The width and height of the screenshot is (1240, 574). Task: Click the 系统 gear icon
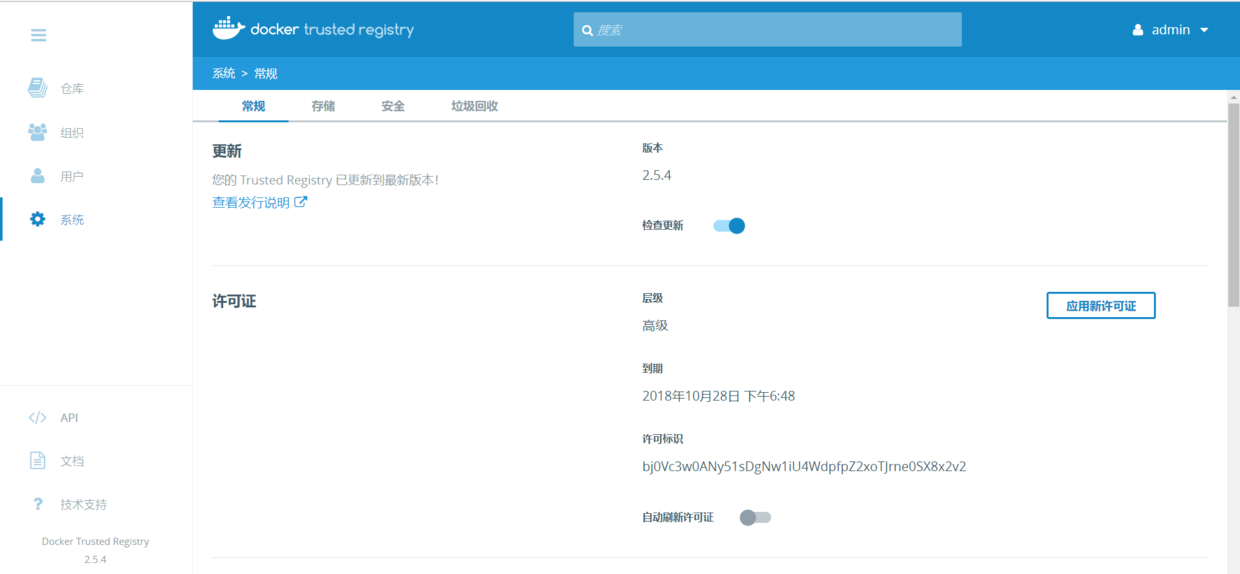pyautogui.click(x=37, y=219)
